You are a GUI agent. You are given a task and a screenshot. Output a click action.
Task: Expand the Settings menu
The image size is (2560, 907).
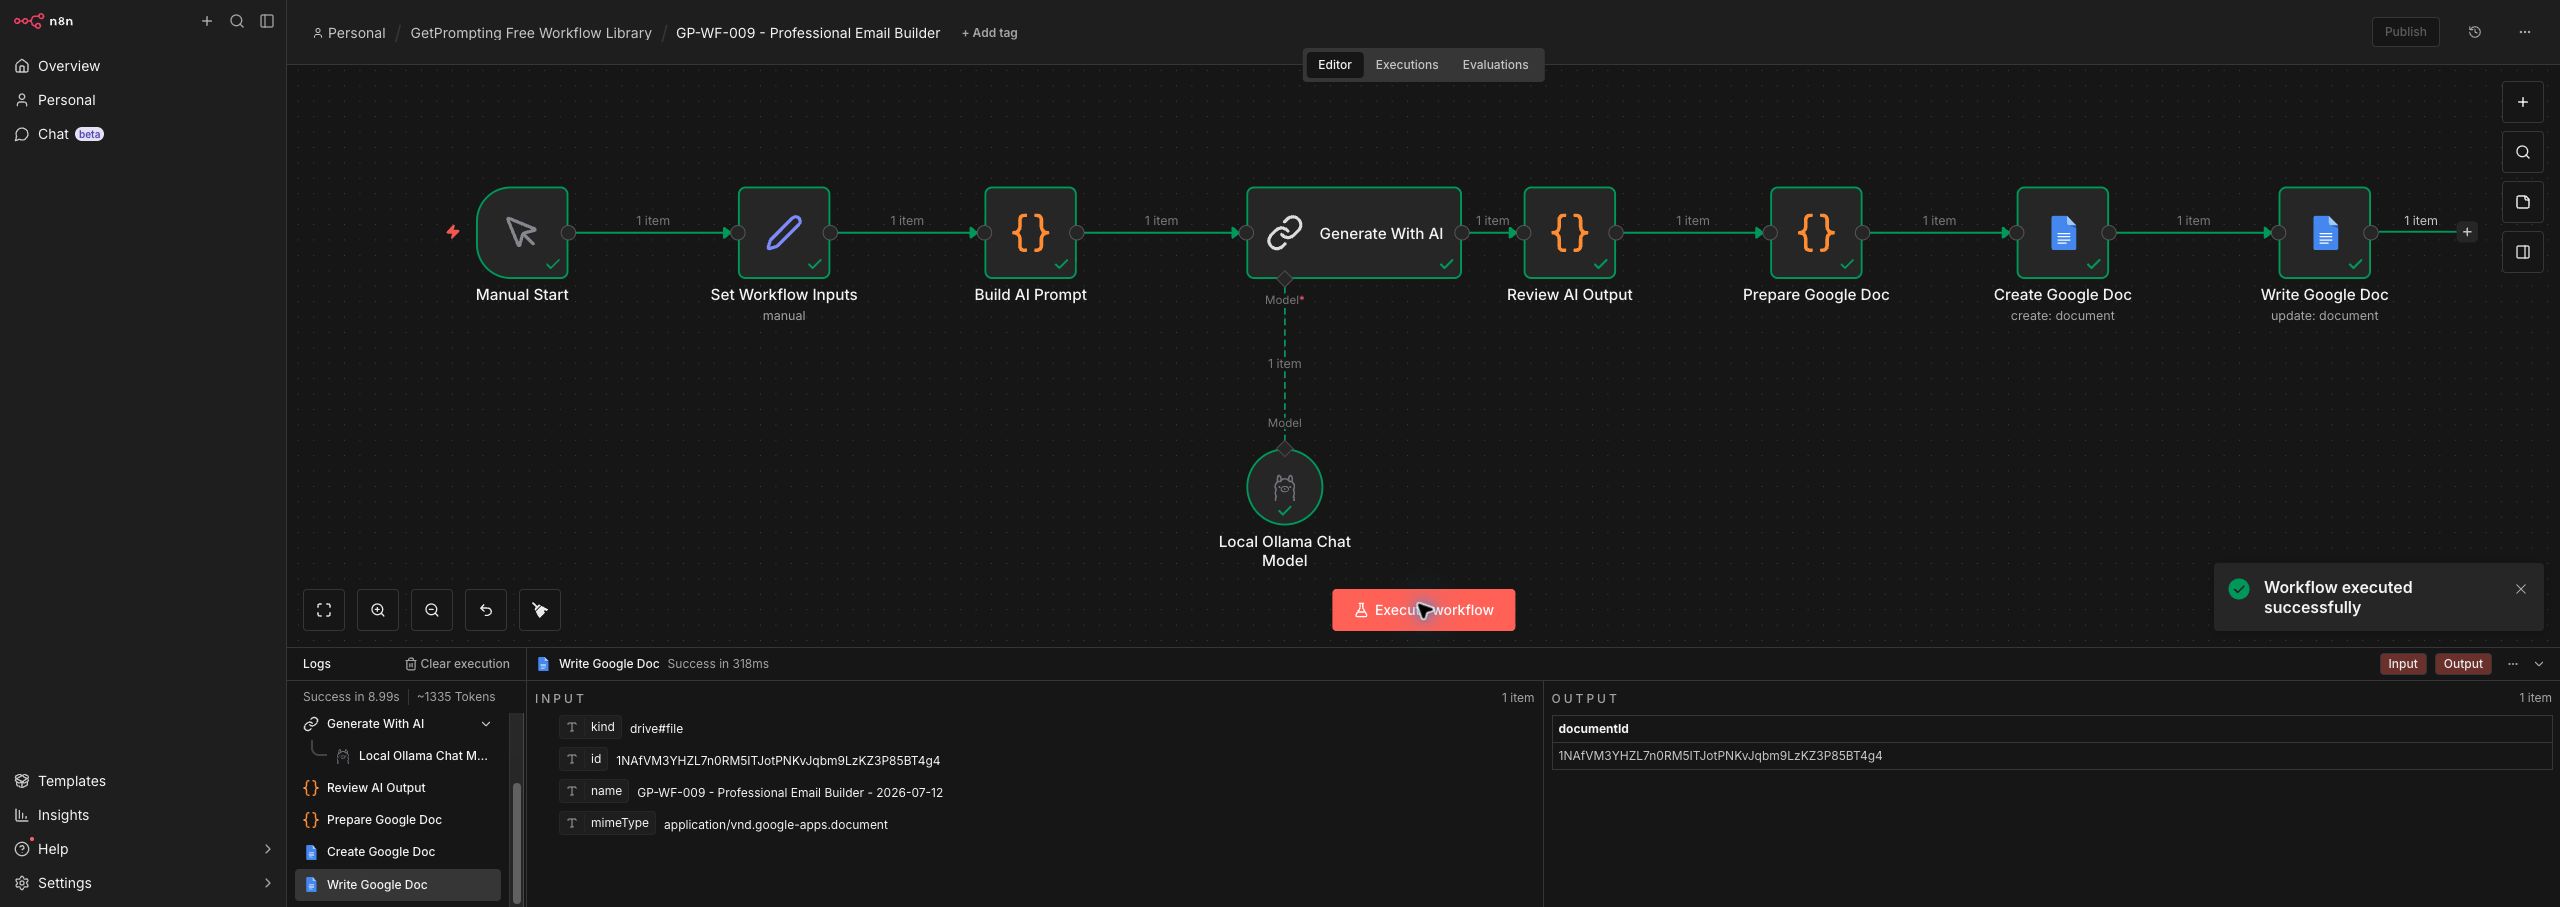(143, 883)
